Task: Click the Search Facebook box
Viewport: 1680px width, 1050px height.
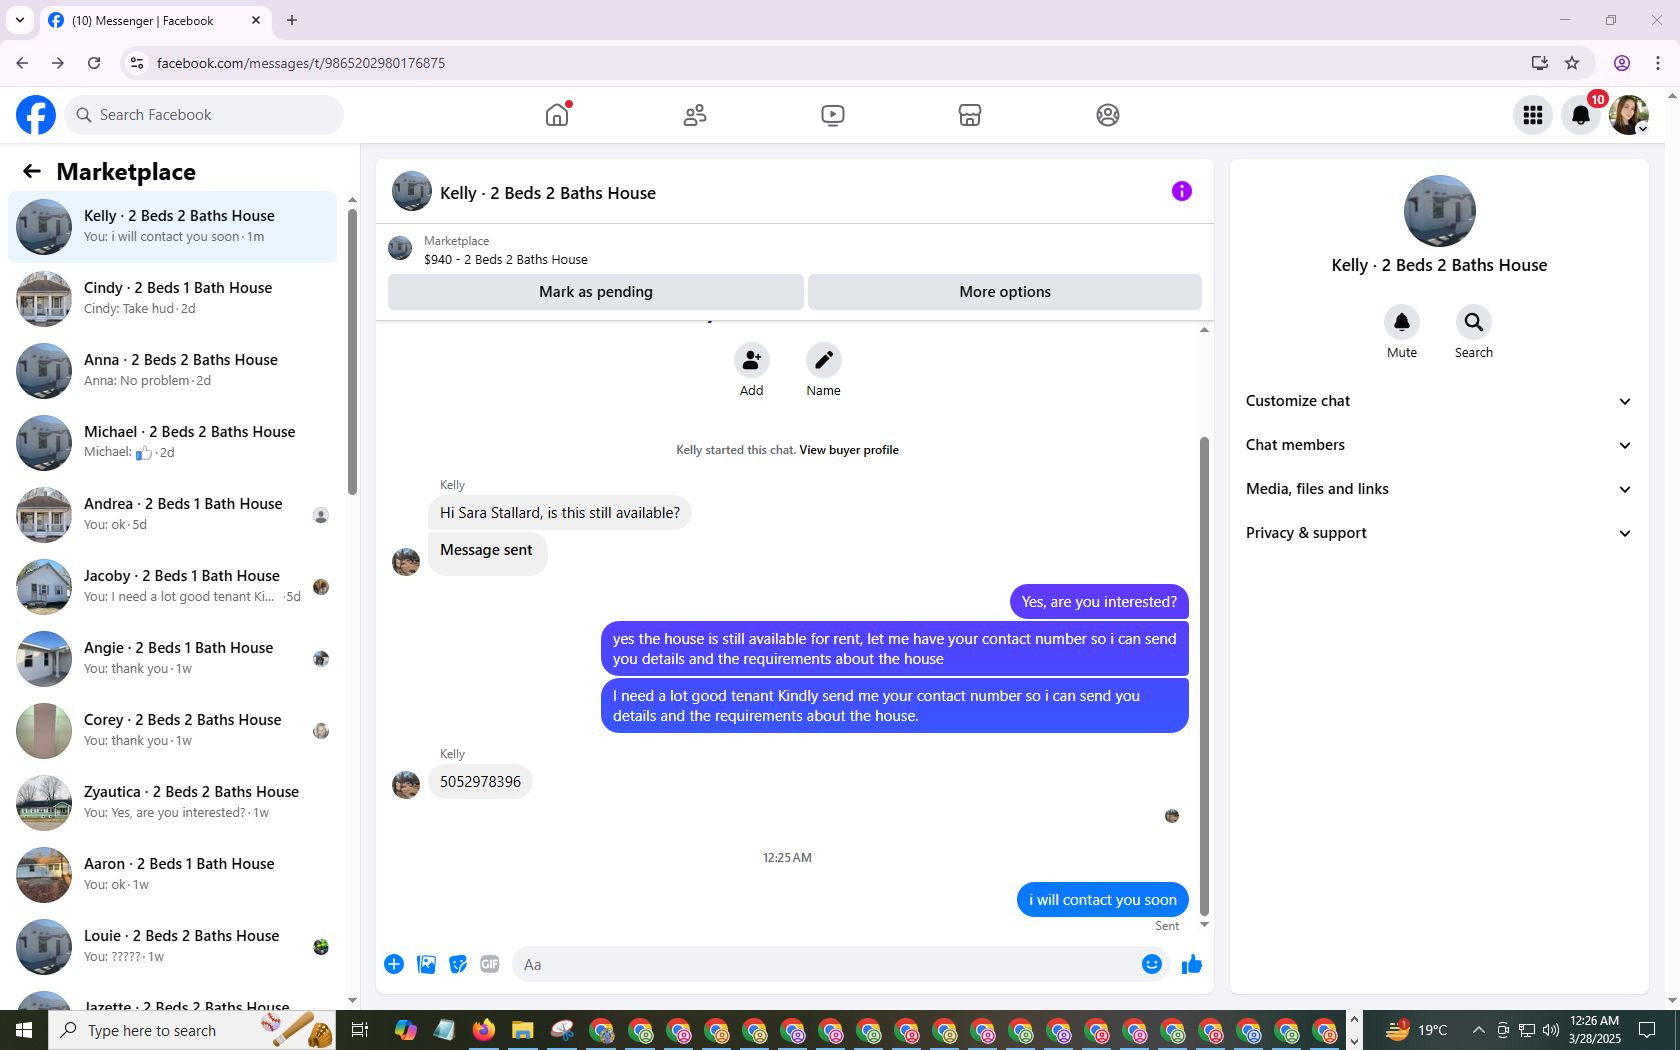Action: pos(204,115)
